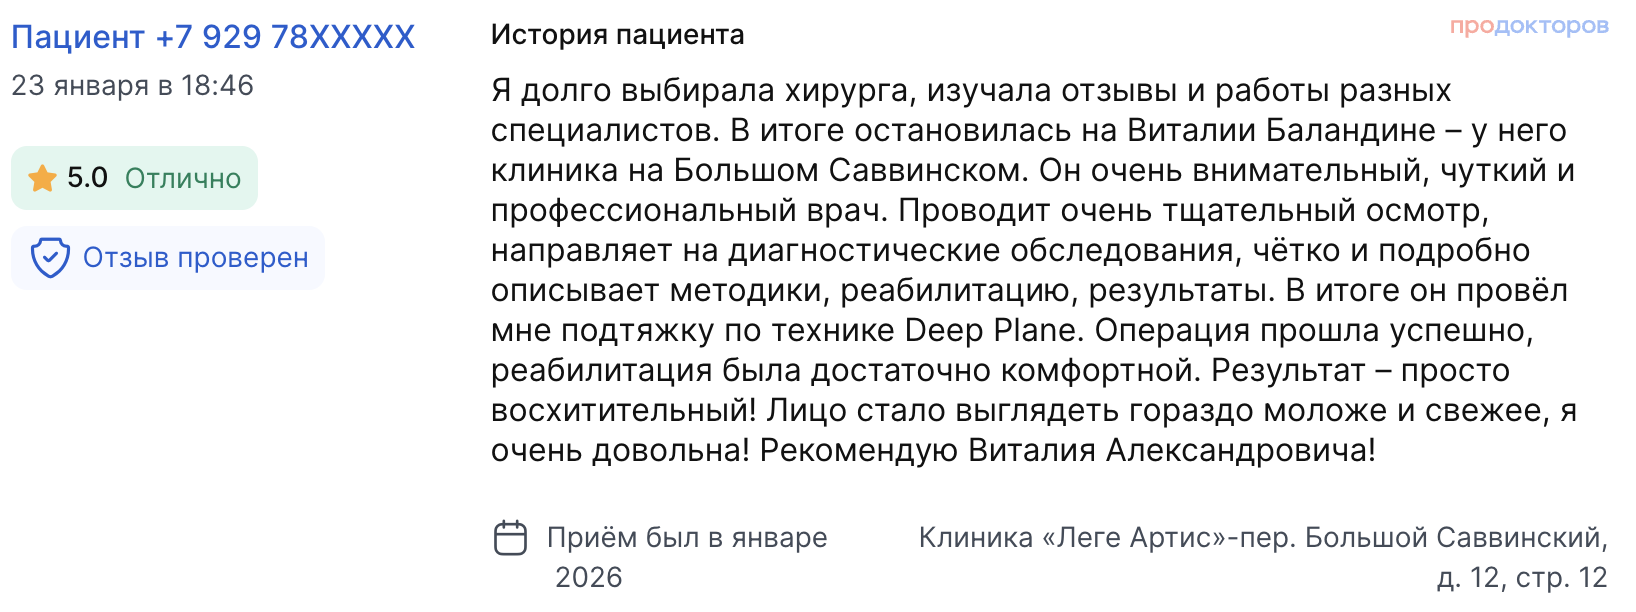Click the "История пациента" heading
The height and width of the screenshot is (612, 1636).
tap(617, 35)
